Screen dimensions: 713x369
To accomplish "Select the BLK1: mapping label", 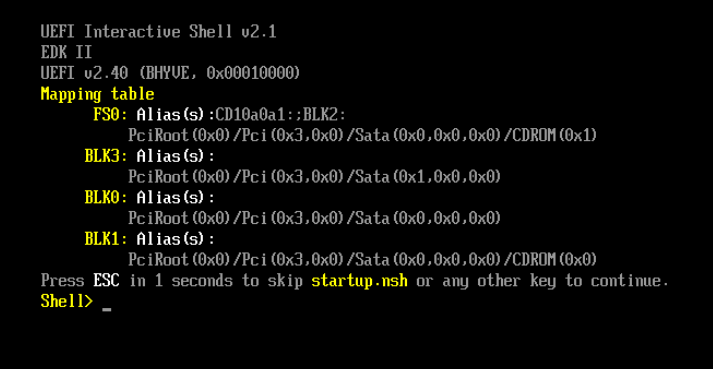I will [107, 239].
